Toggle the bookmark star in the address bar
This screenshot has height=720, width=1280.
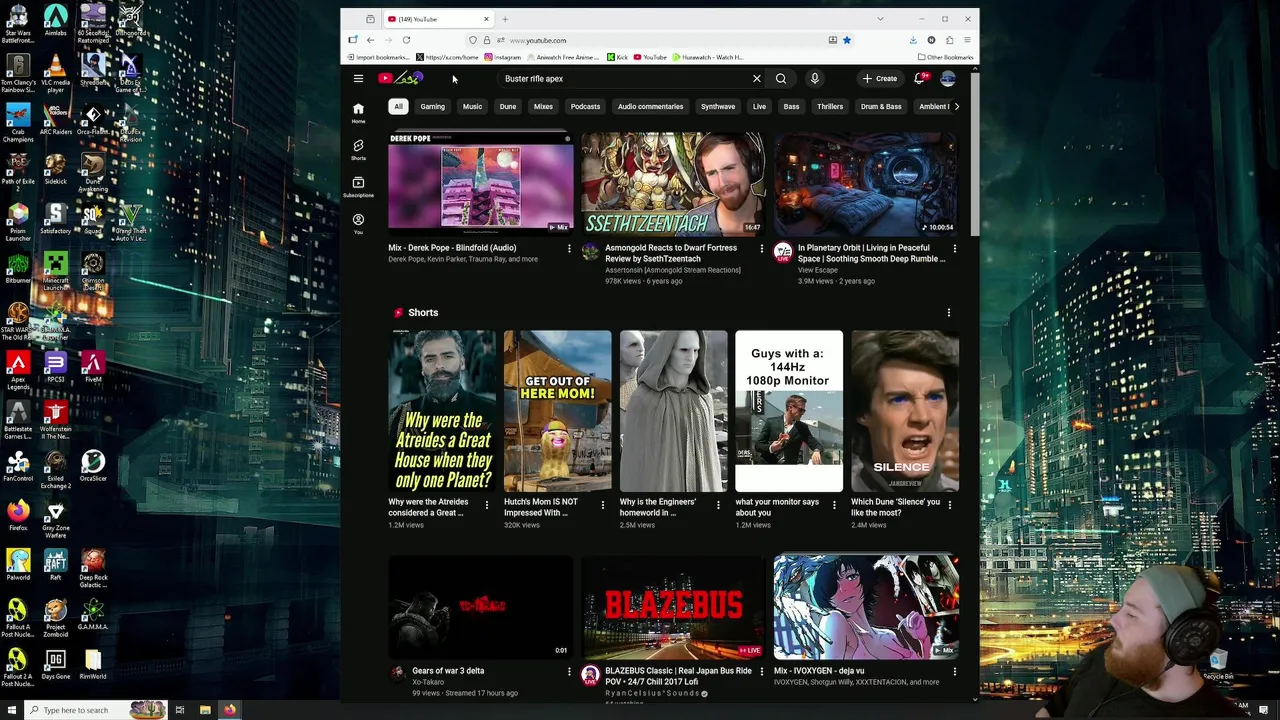click(x=846, y=40)
